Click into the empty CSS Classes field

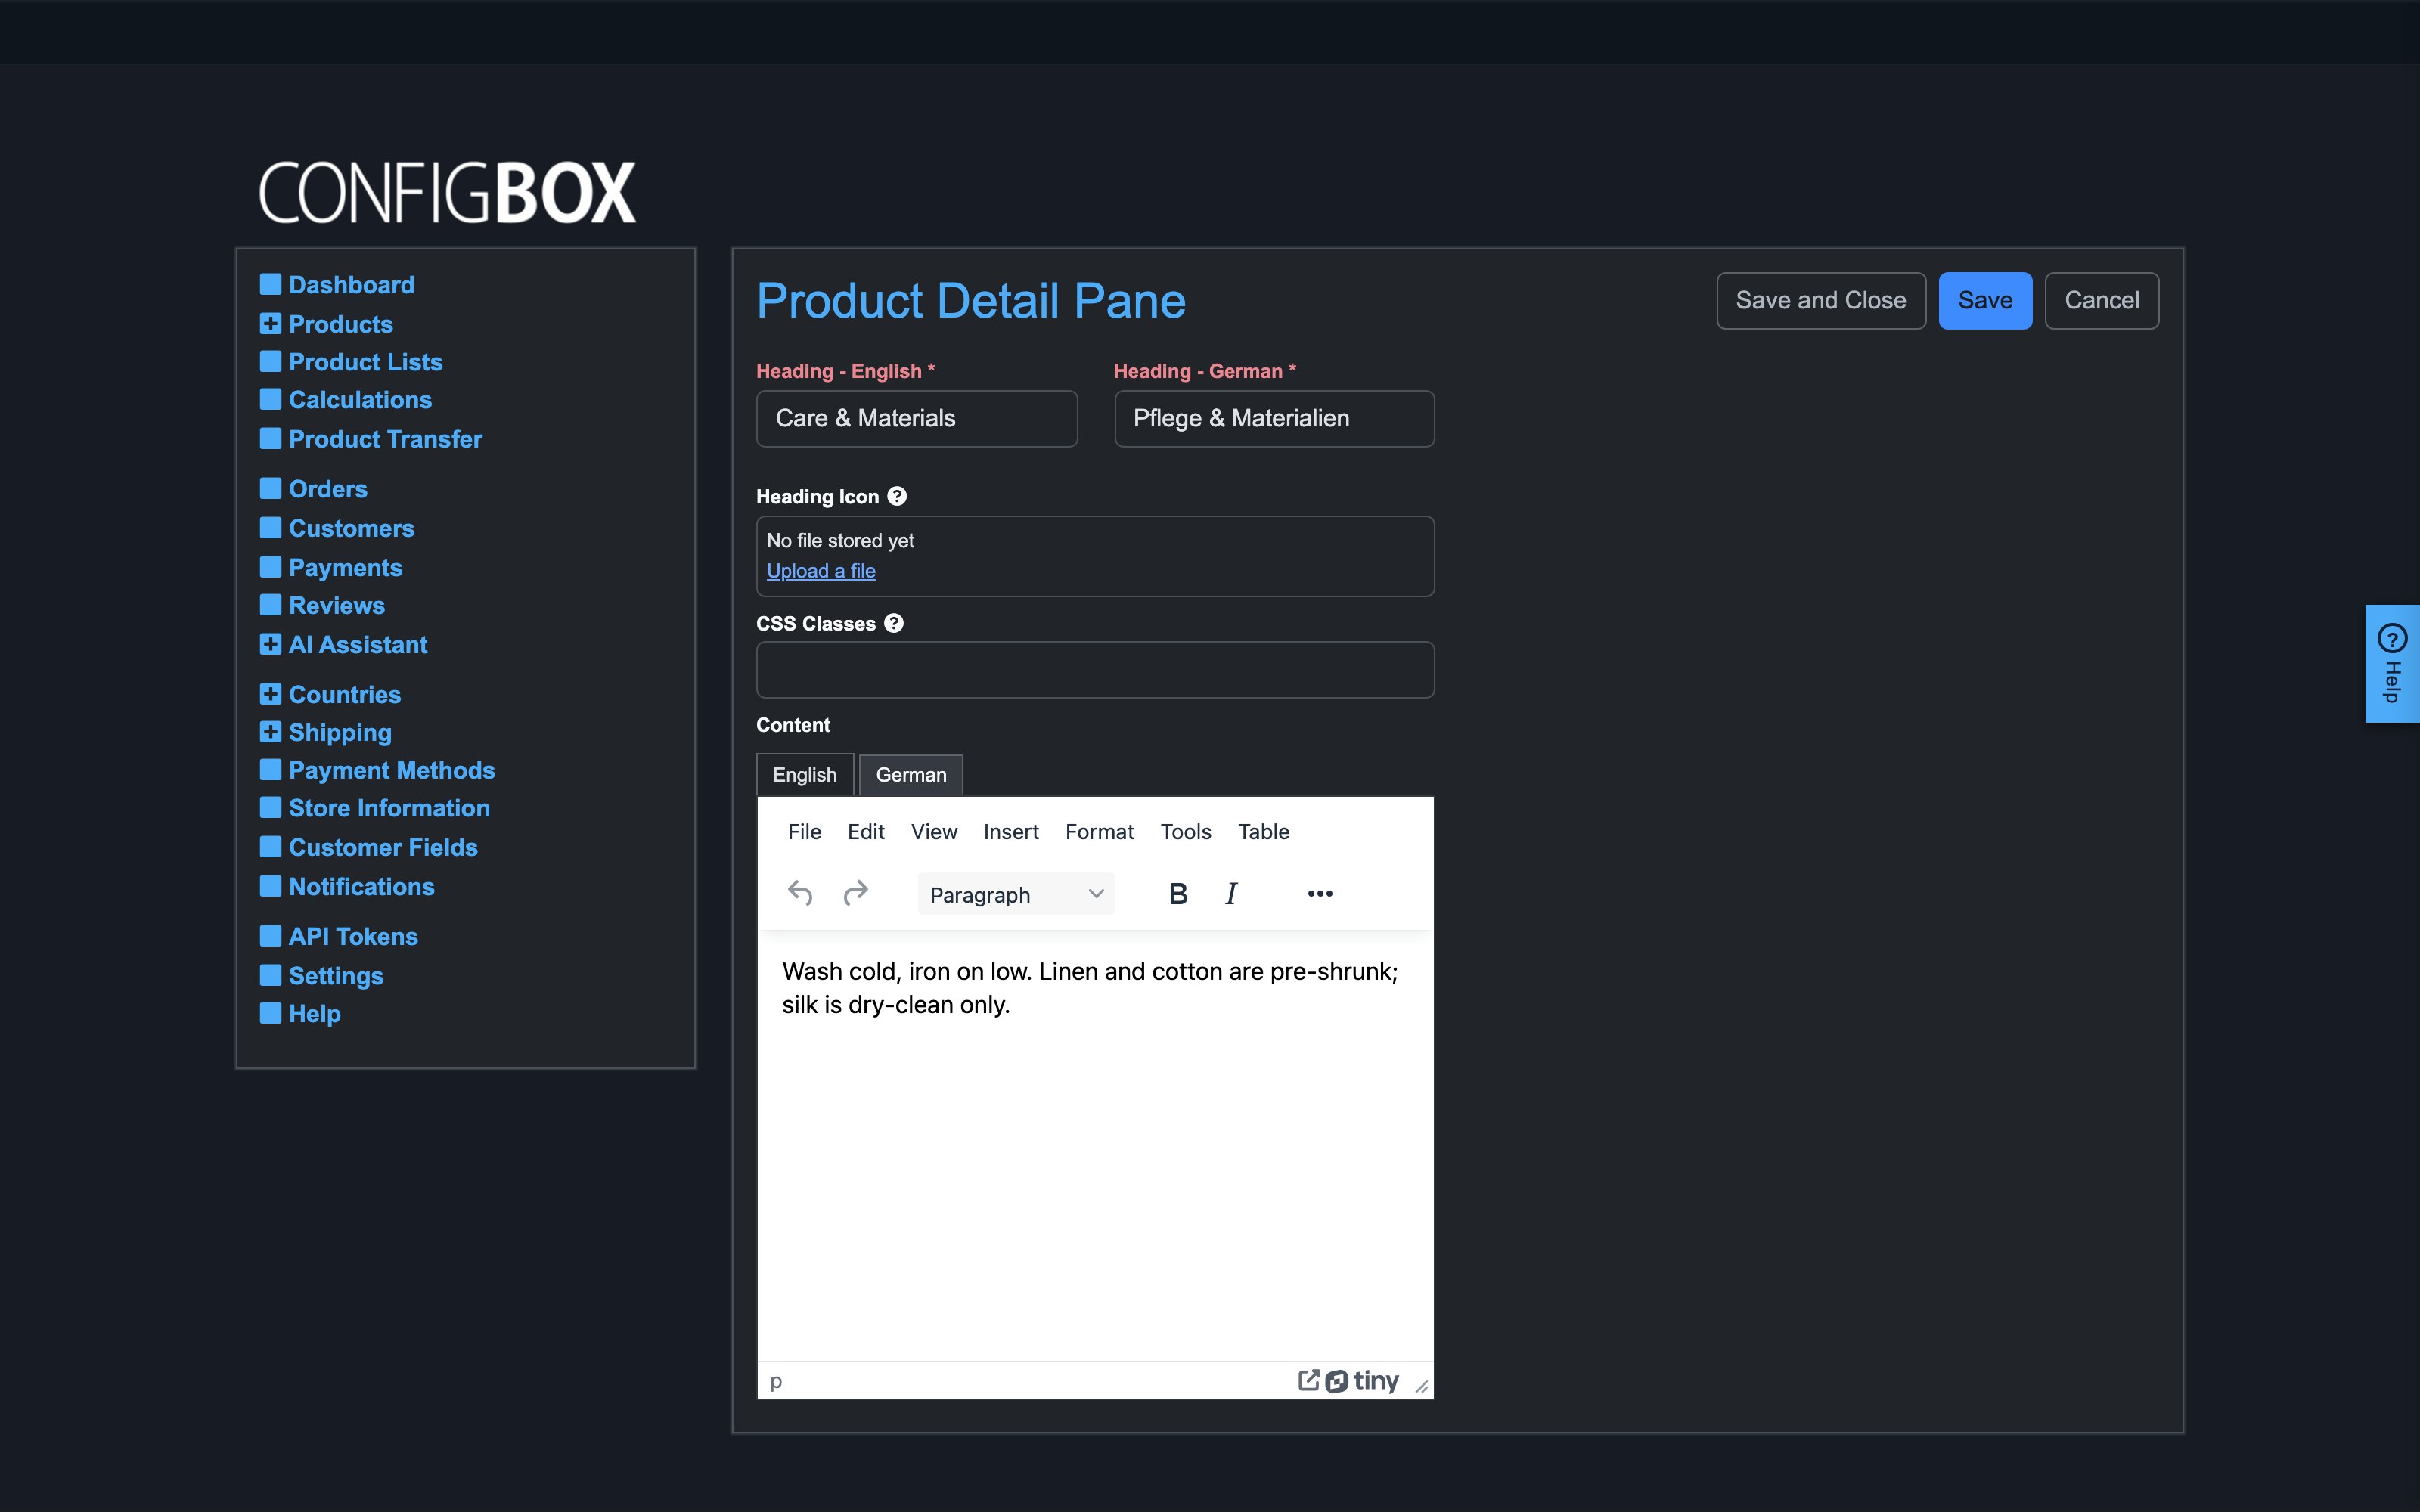coord(1095,670)
